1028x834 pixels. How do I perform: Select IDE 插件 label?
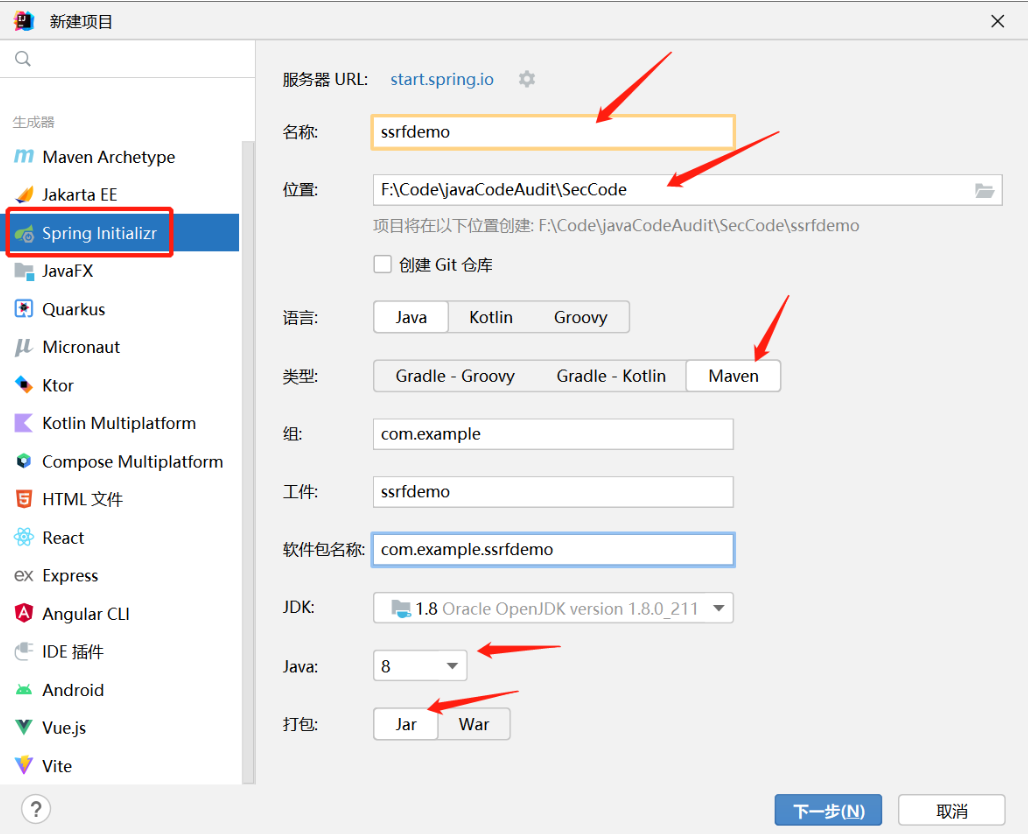coord(73,652)
